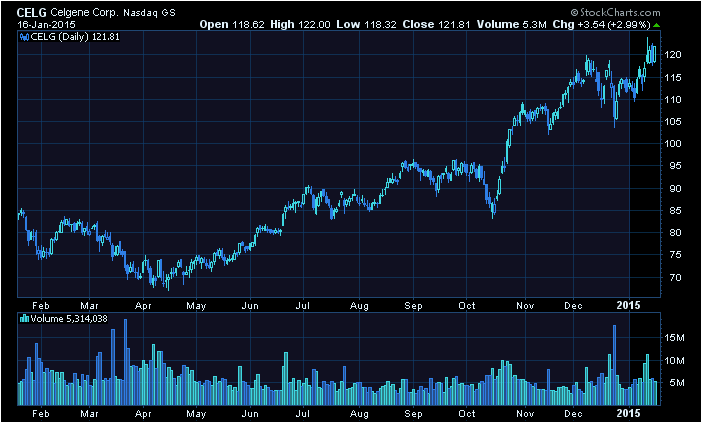Click the Feb label beneath the volume panel

(41, 413)
